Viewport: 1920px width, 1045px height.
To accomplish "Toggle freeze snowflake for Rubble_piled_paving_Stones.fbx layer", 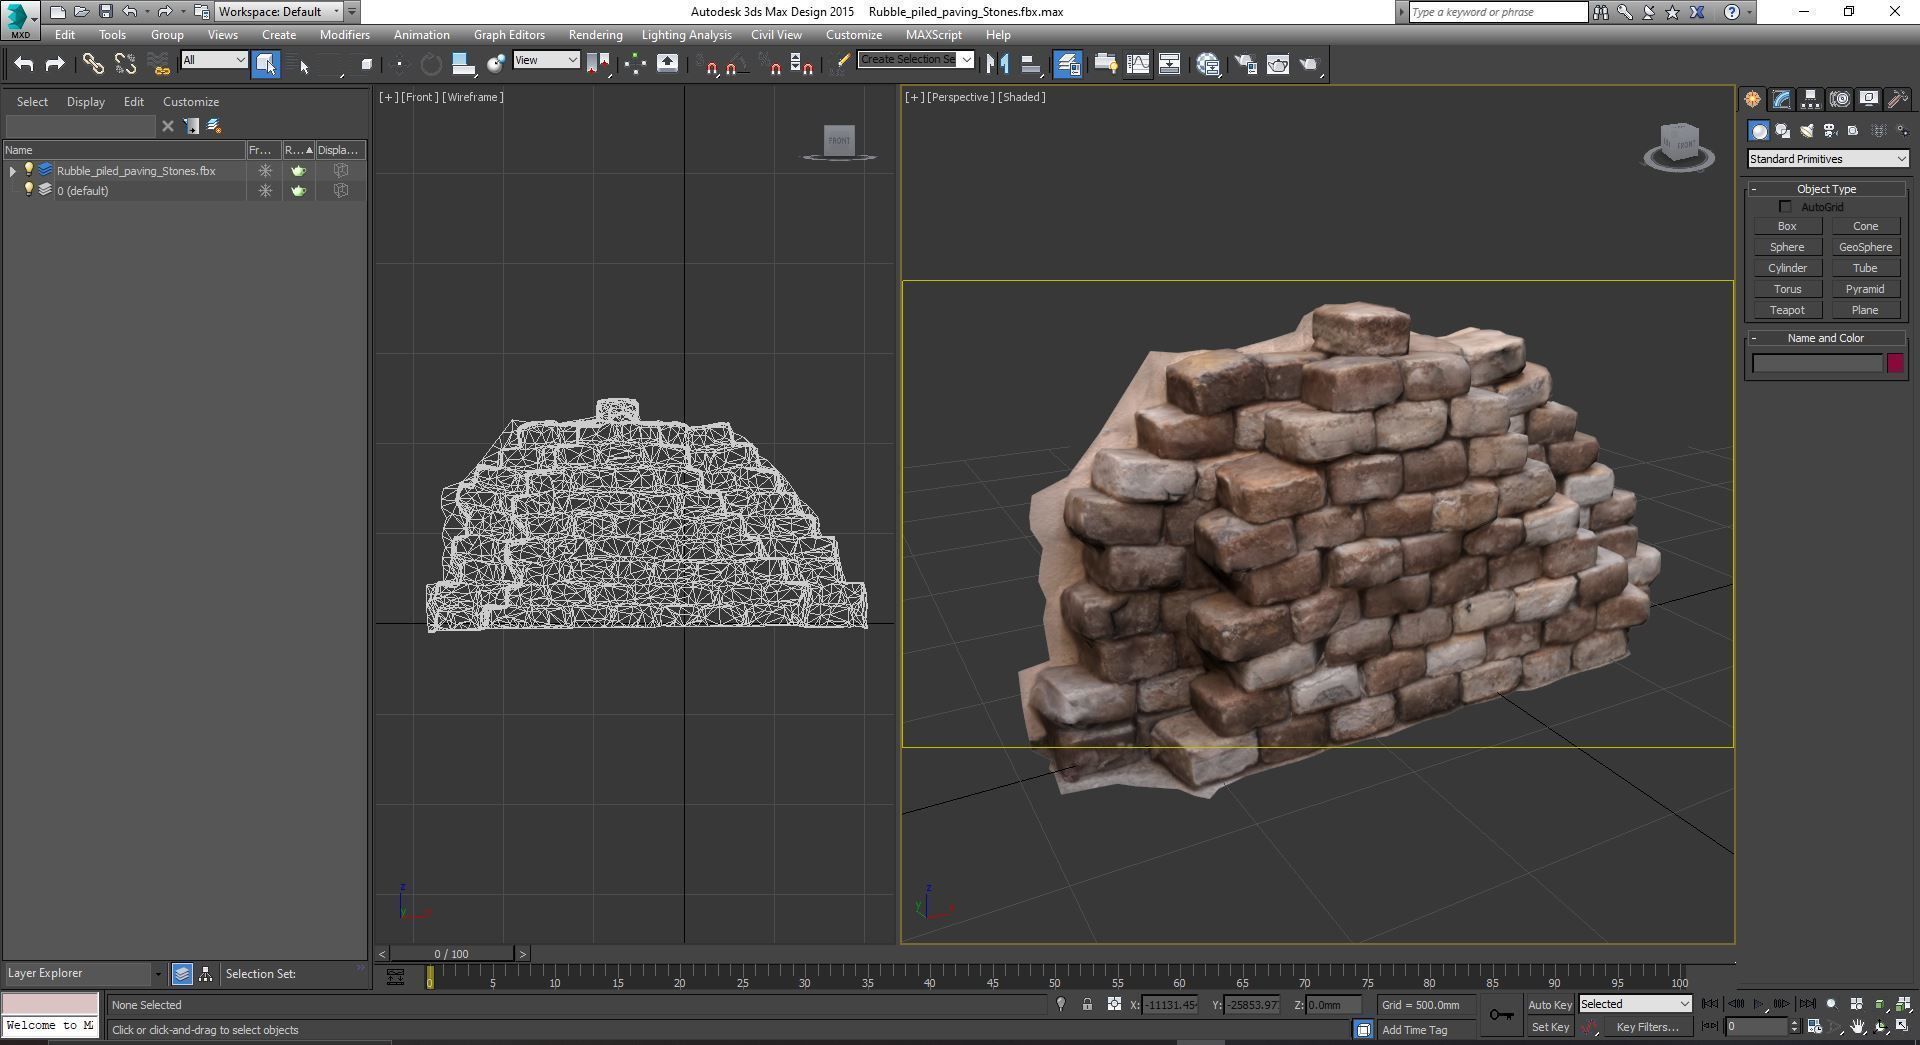I will click(265, 171).
